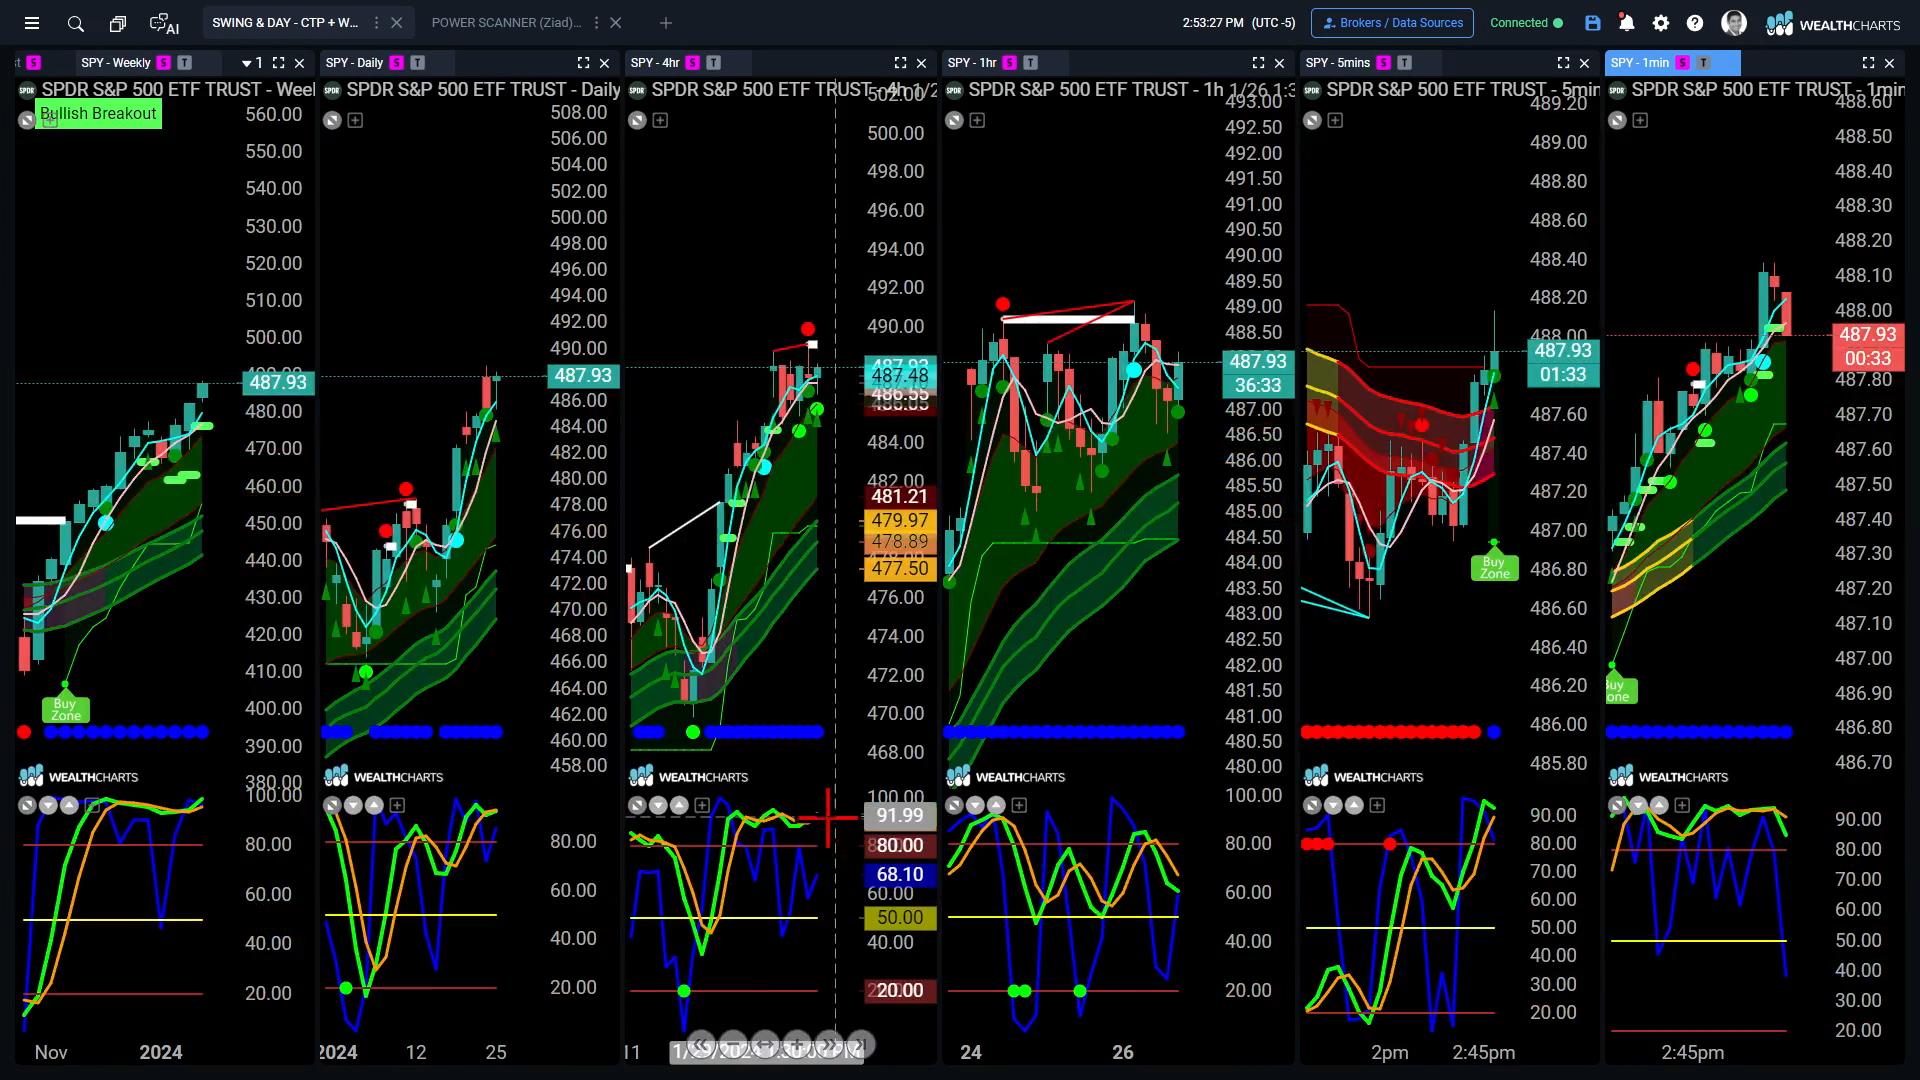Screen dimensions: 1920x1080
Task: Open Brokers / Data Sources
Action: pyautogui.click(x=1392, y=23)
